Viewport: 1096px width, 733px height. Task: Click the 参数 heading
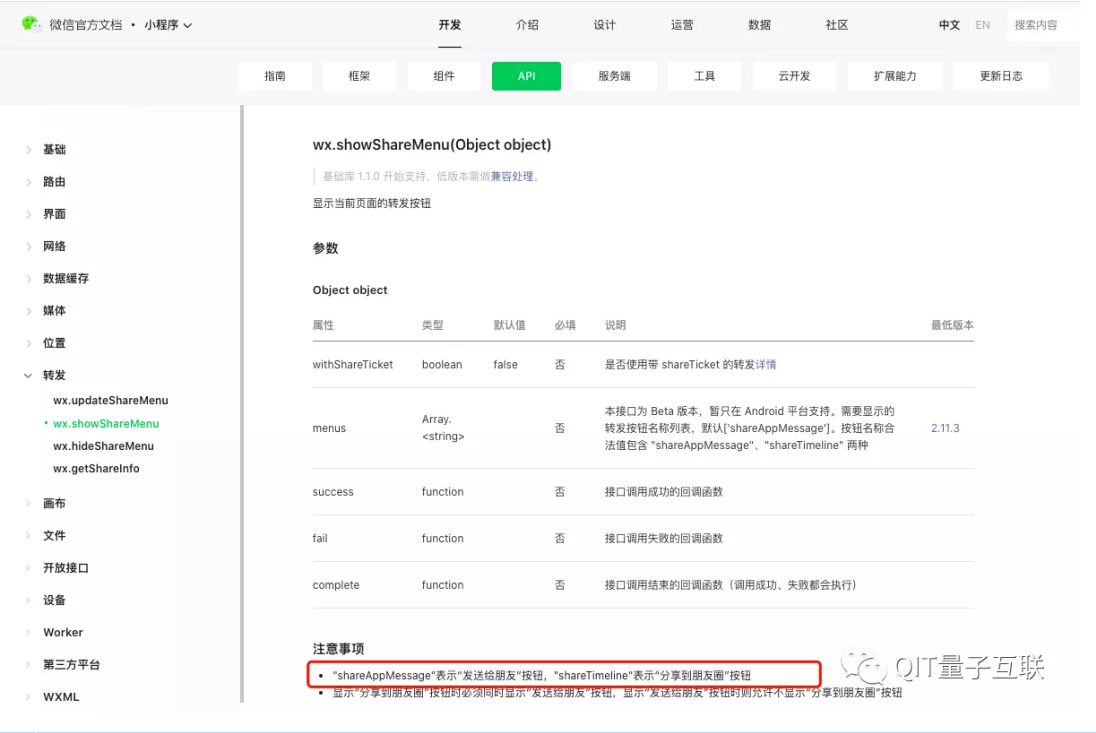click(x=325, y=248)
